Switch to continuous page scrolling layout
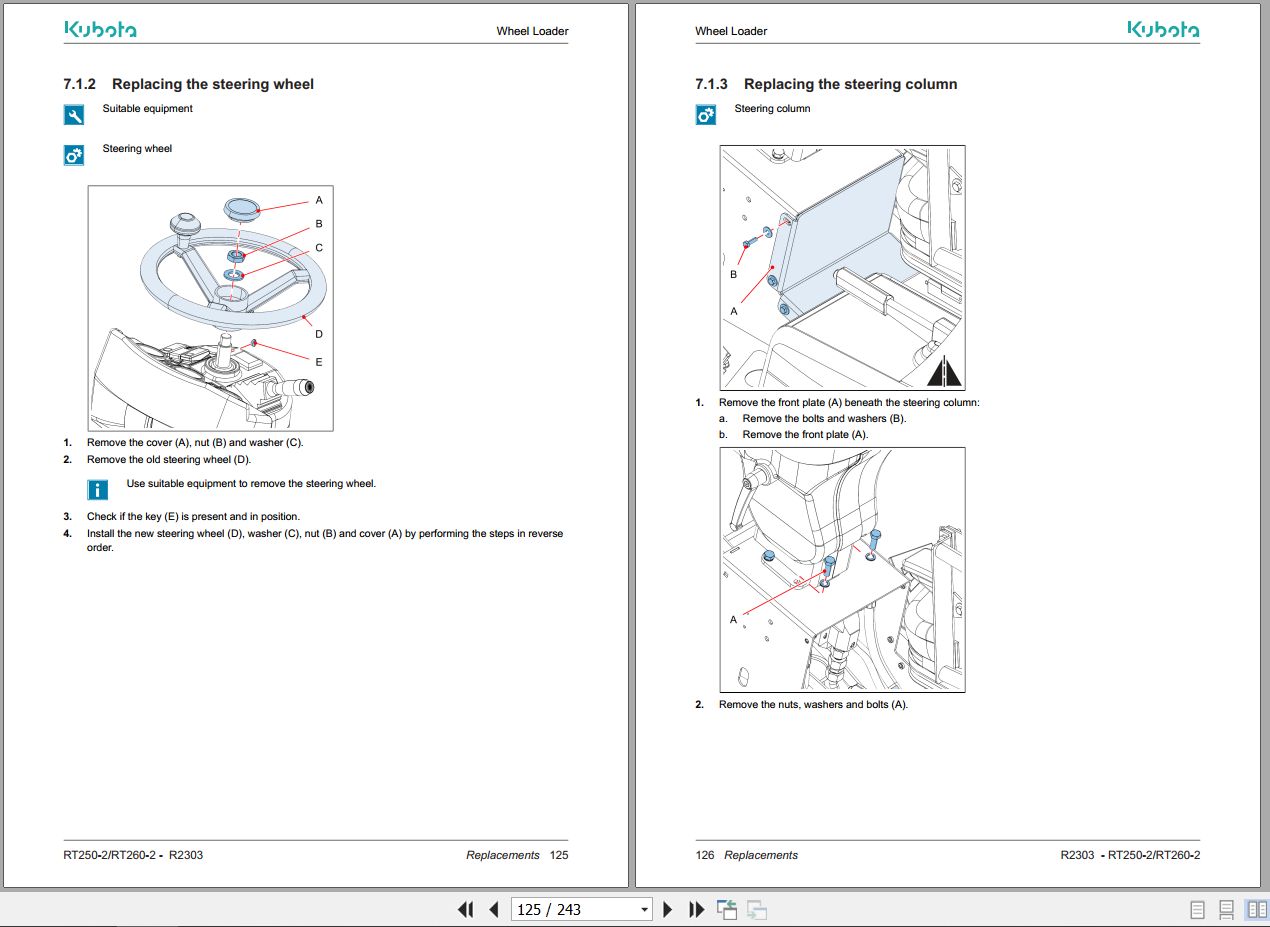 pos(1226,910)
